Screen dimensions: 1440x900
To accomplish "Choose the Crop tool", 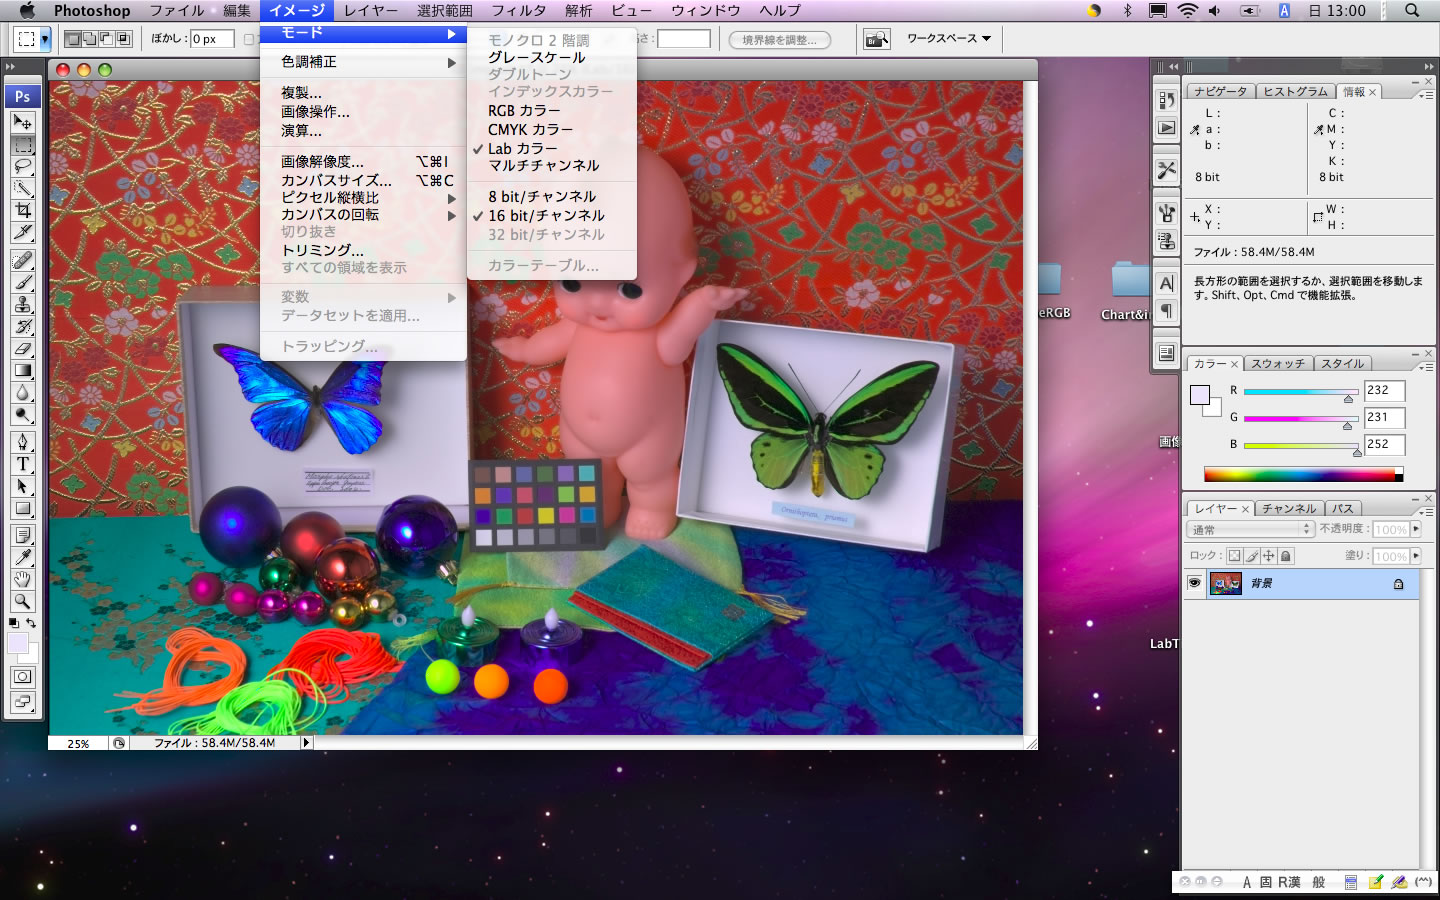I will click(22, 210).
